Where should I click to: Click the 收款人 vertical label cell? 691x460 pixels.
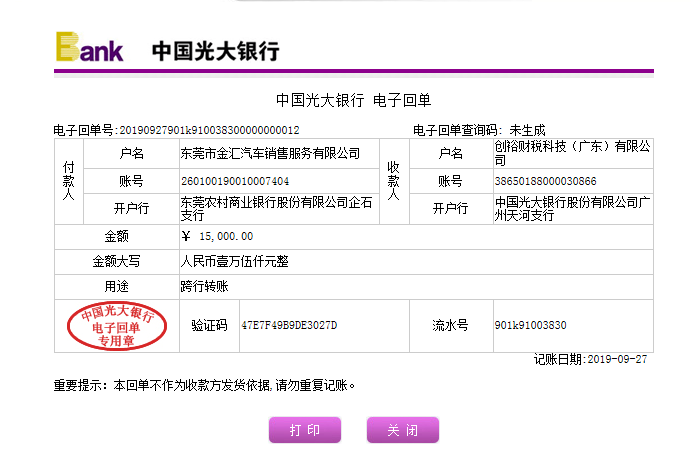pyautogui.click(x=394, y=182)
